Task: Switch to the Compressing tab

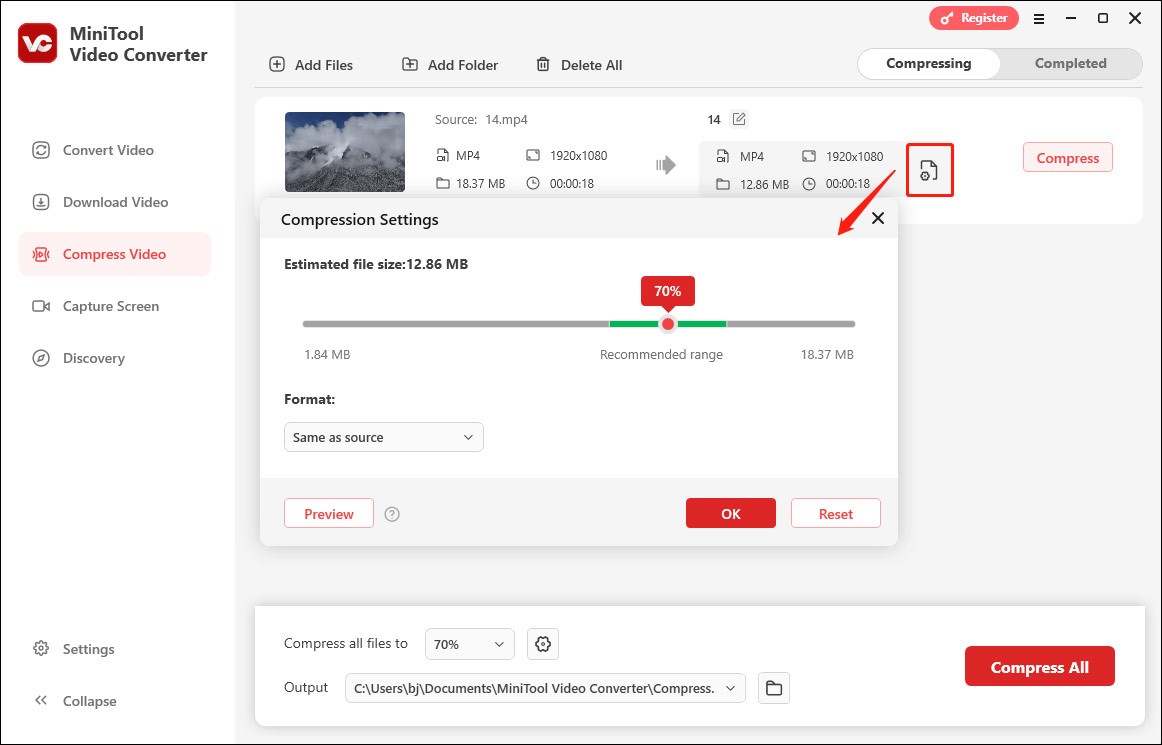Action: (x=929, y=64)
